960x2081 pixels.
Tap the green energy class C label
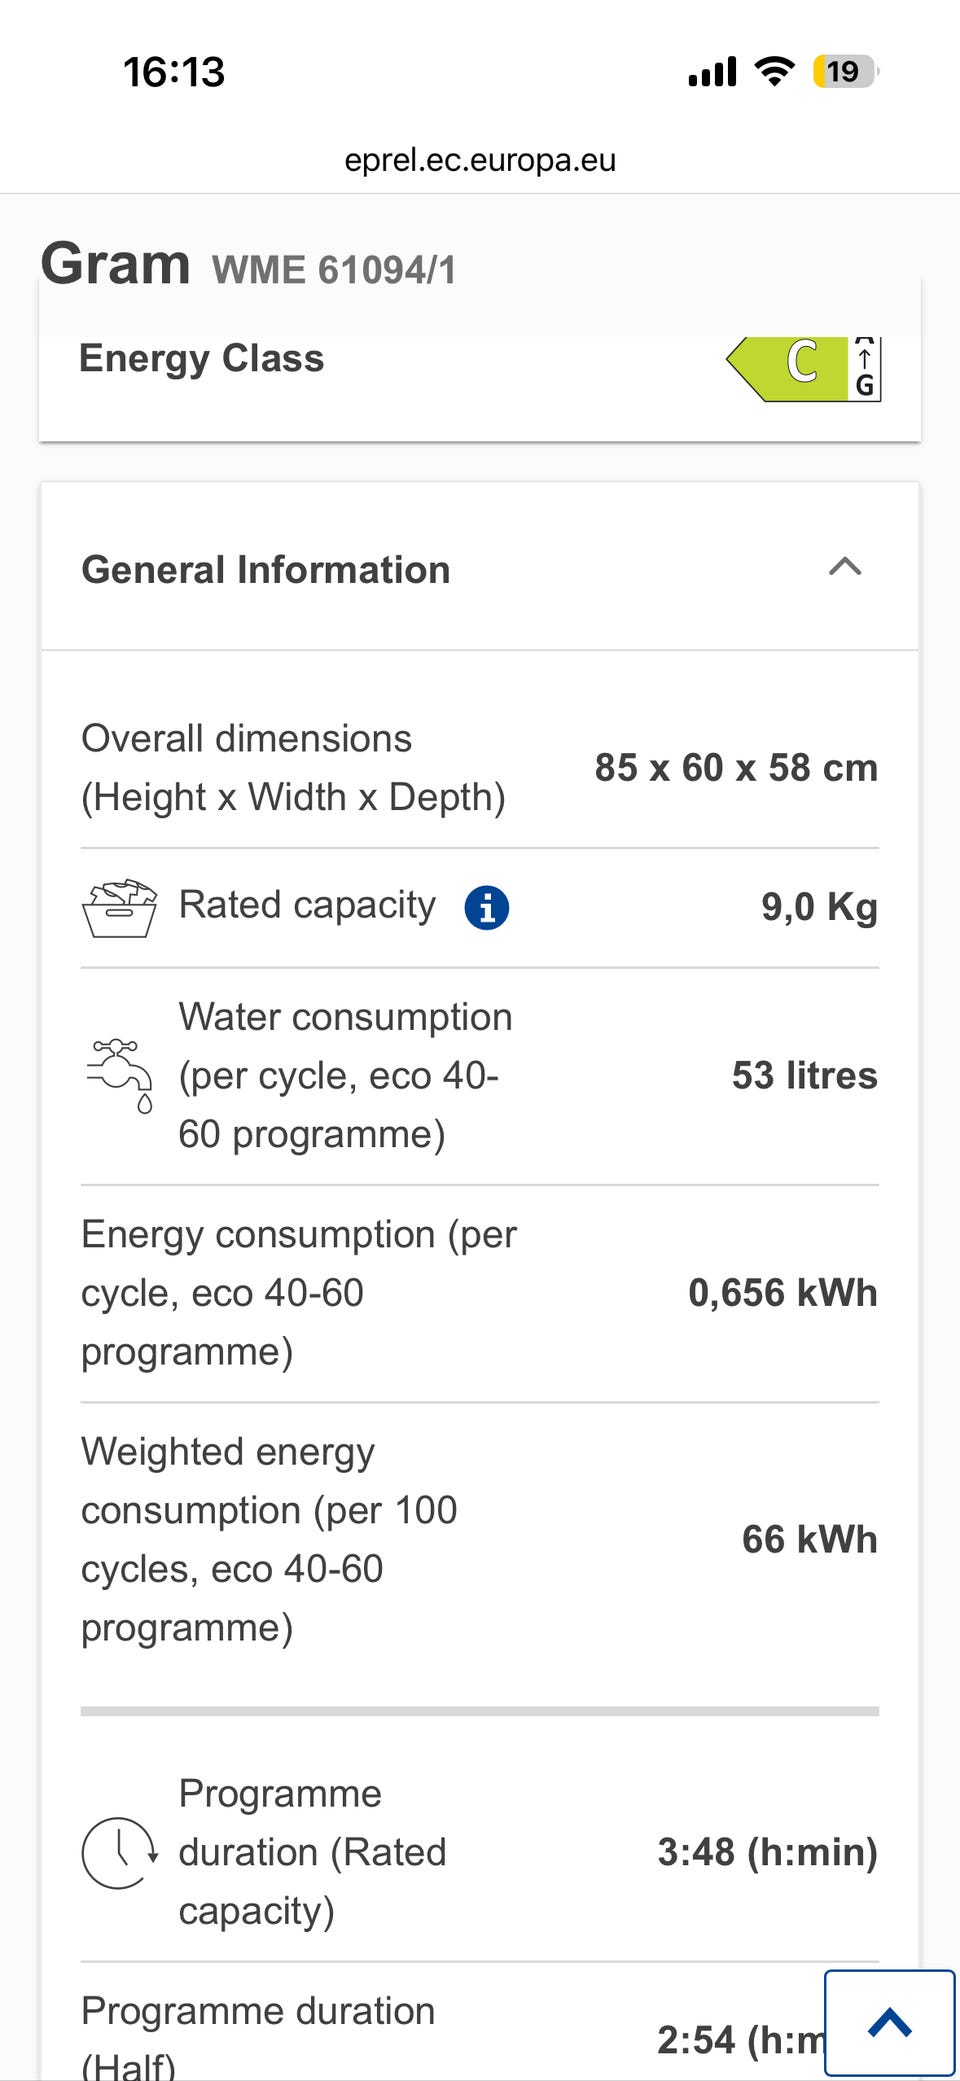pyautogui.click(x=788, y=366)
